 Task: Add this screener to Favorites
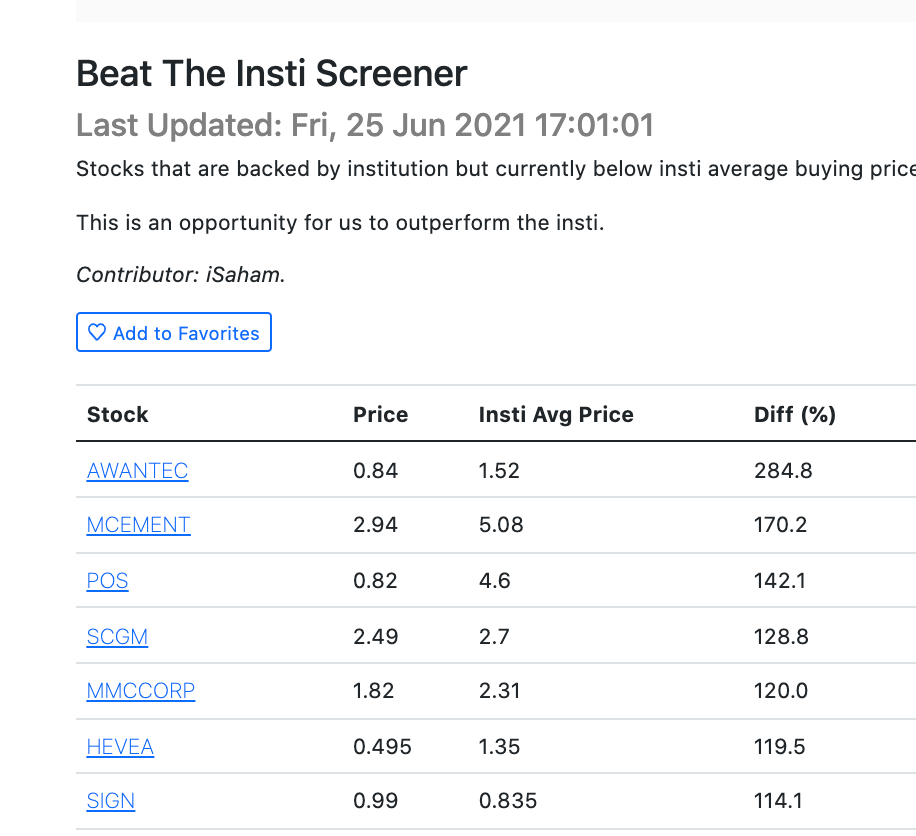(x=174, y=332)
